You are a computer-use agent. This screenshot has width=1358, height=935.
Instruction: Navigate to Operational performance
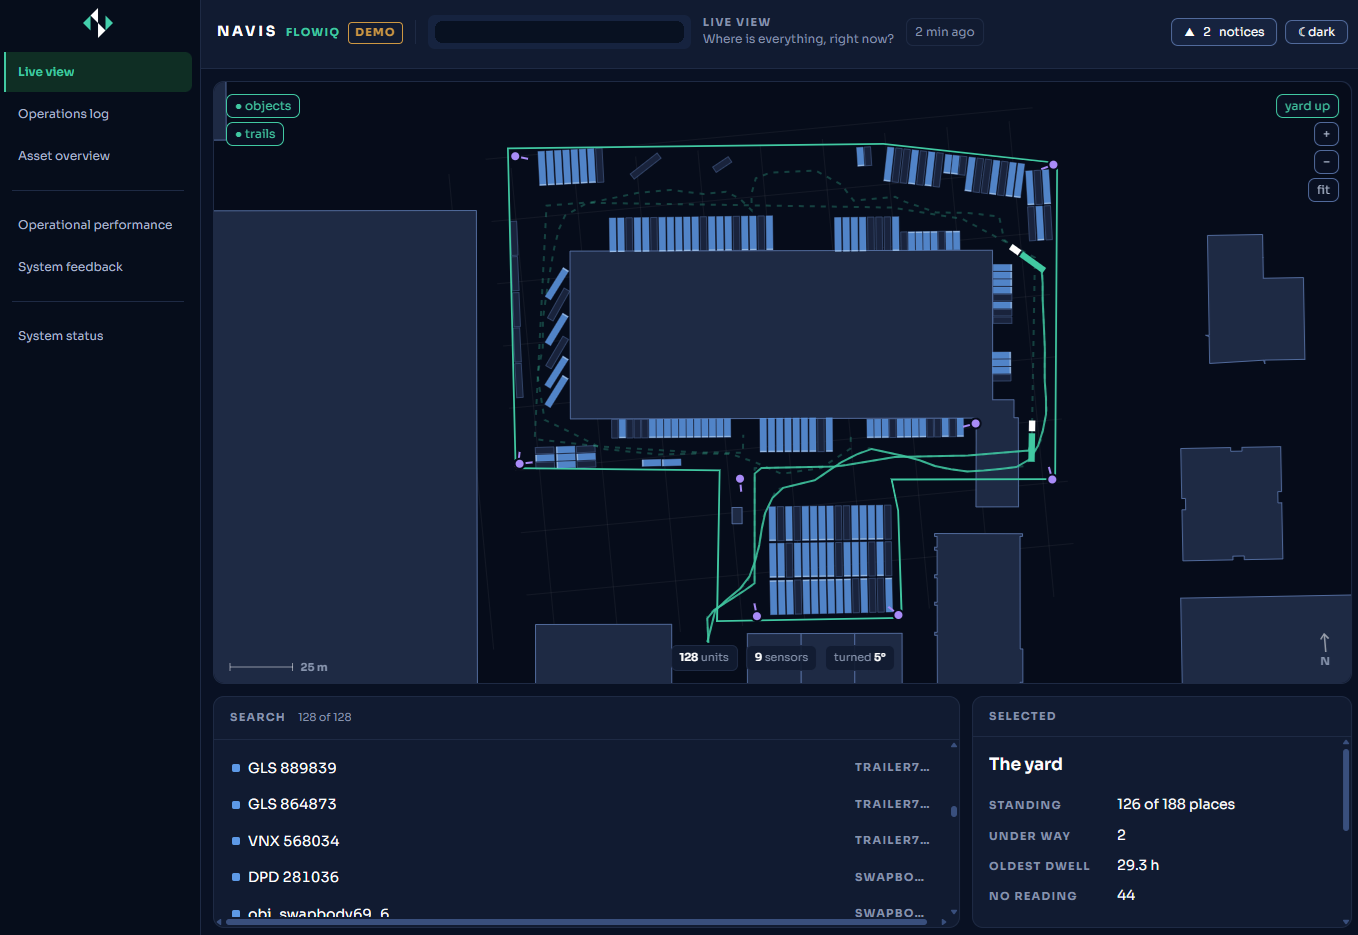tap(98, 225)
